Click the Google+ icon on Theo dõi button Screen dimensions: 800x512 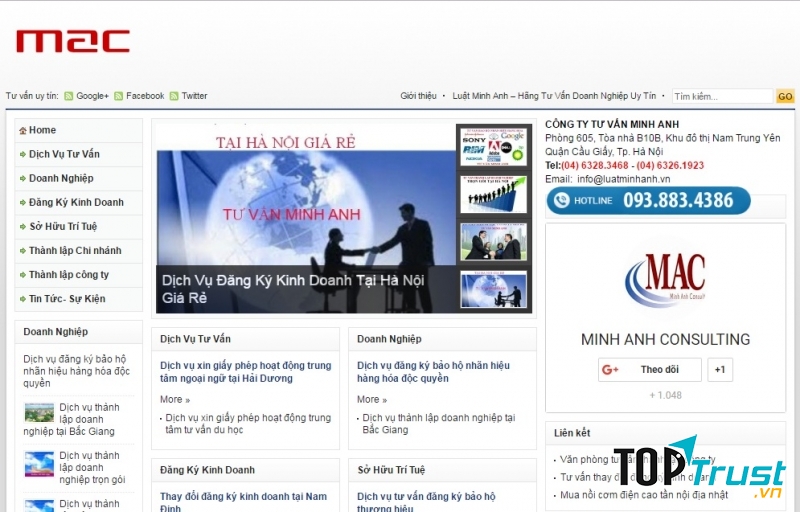click(x=610, y=370)
